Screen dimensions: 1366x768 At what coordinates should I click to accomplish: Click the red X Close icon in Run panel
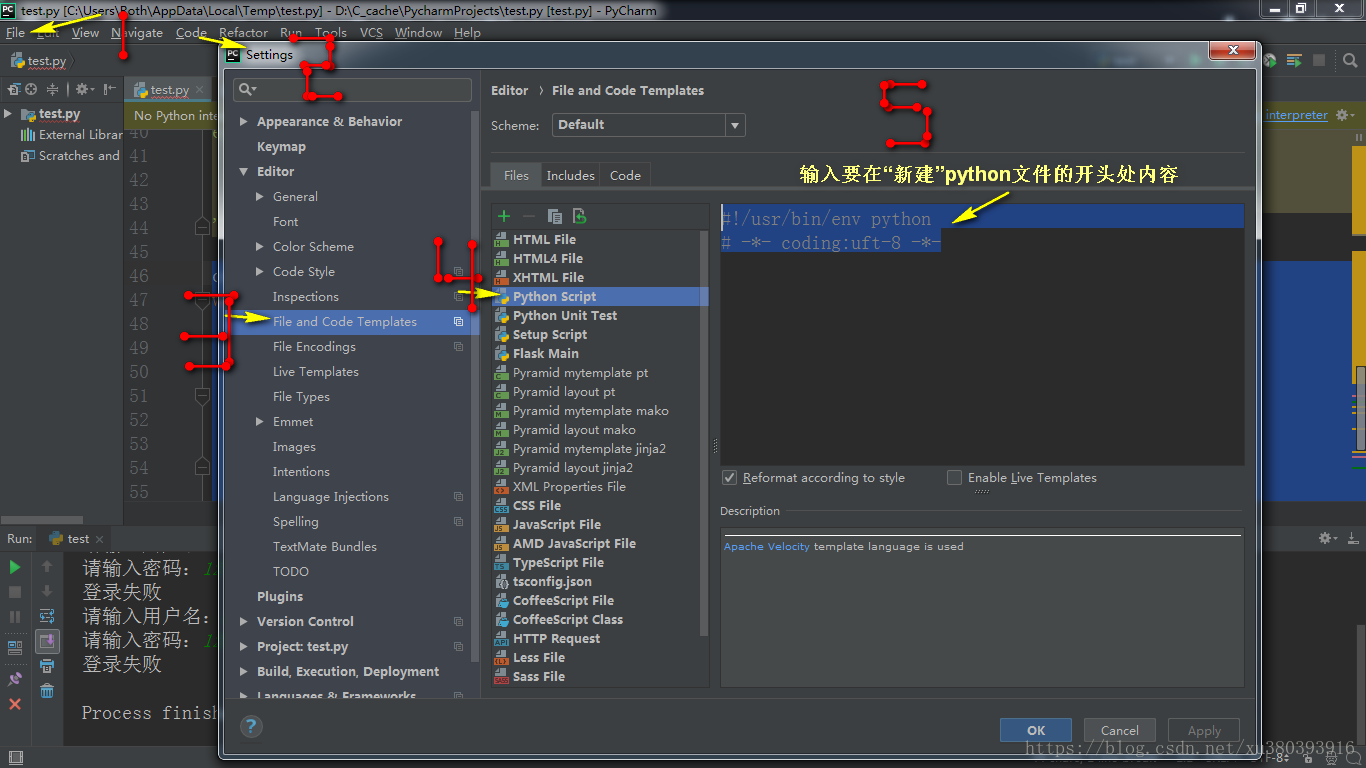(x=15, y=704)
